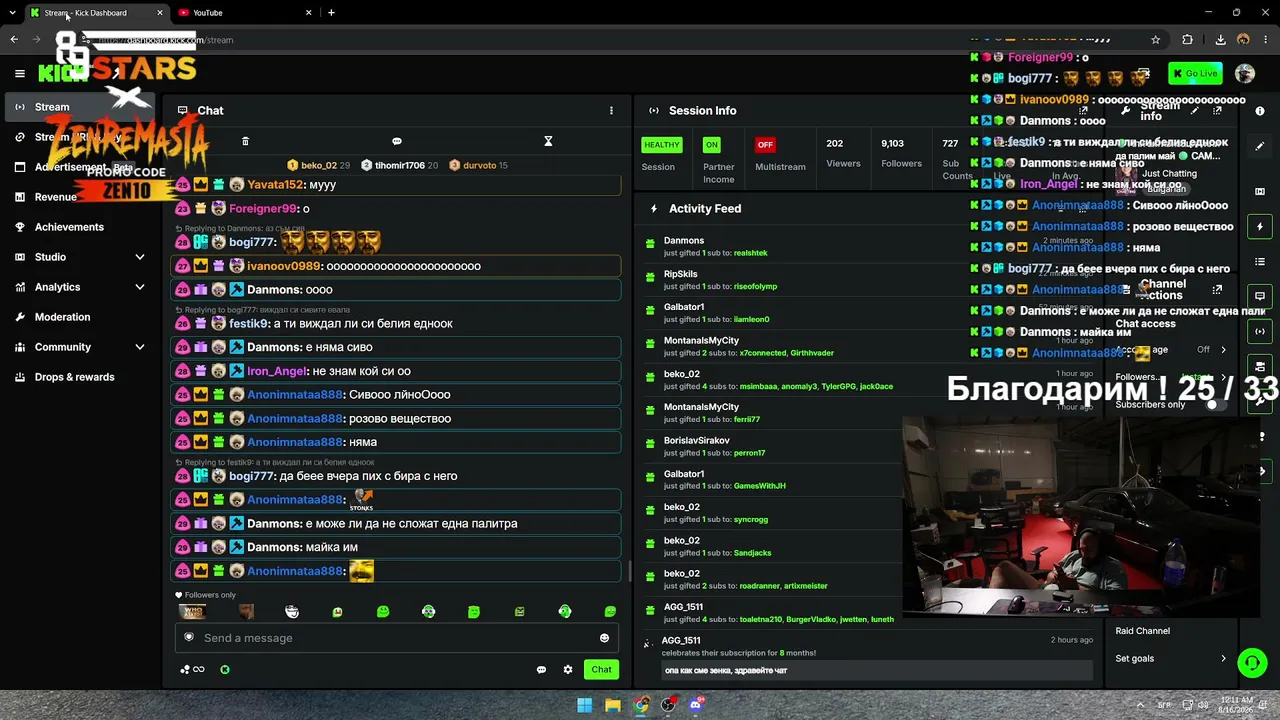Go back in browser history
Image resolution: width=1280 pixels, height=720 pixels.
(14, 40)
